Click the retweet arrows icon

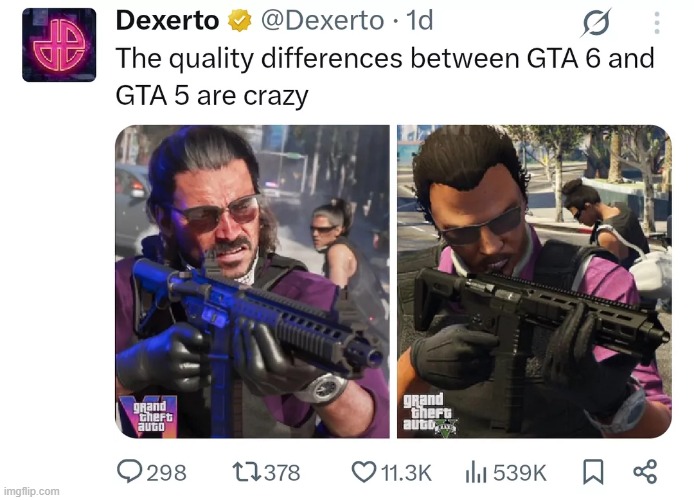tap(247, 472)
